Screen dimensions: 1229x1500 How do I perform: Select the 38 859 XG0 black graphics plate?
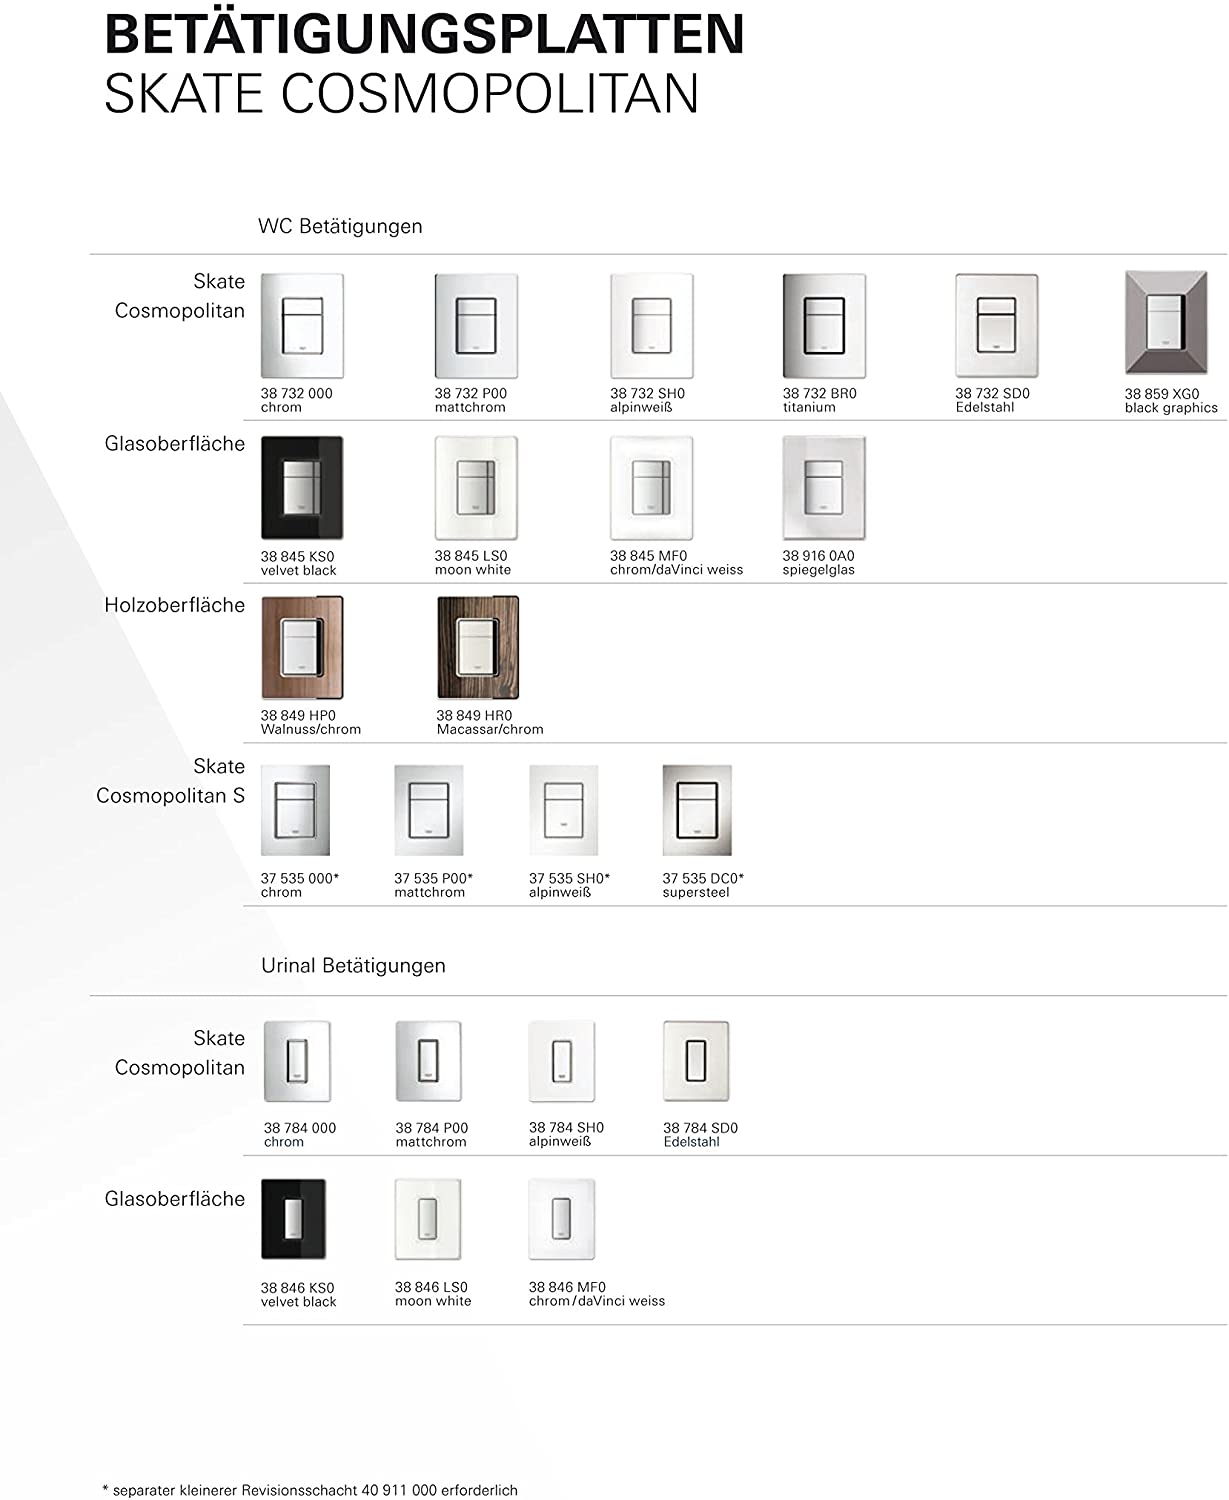(x=1166, y=323)
